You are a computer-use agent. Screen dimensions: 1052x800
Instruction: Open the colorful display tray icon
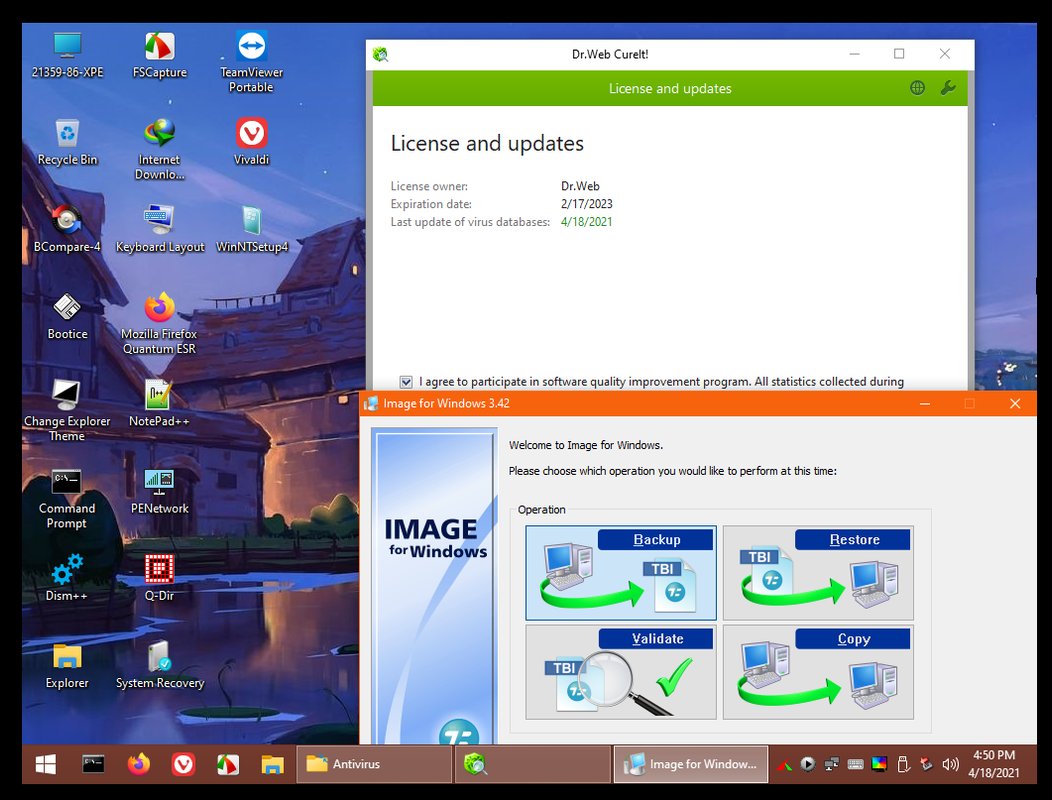879,764
